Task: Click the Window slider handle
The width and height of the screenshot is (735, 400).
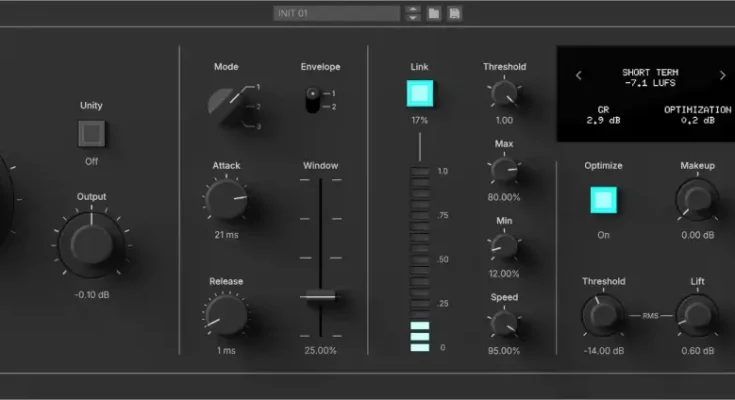Action: point(320,296)
